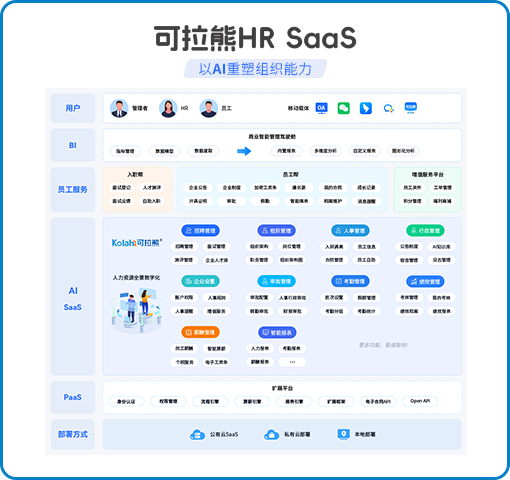
Task: Click the 以AI重塑组织能力 subtitle banner
Action: 255,69
